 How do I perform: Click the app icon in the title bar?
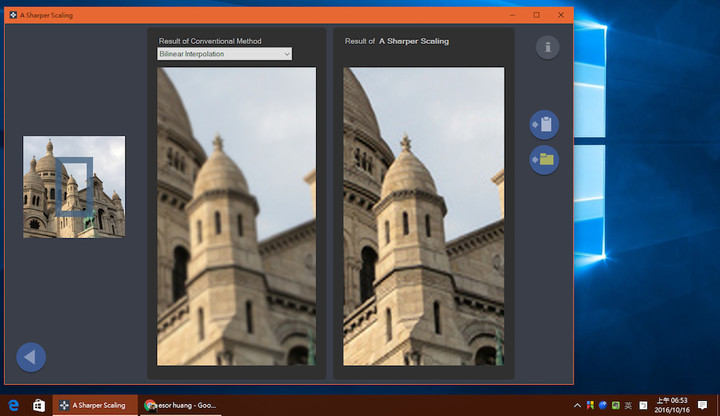point(13,15)
